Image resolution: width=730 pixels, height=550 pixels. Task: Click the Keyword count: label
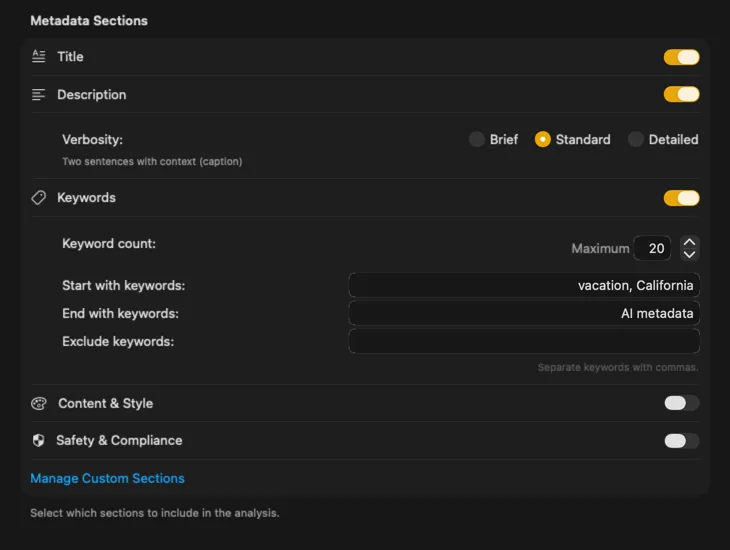pyautogui.click(x=109, y=244)
